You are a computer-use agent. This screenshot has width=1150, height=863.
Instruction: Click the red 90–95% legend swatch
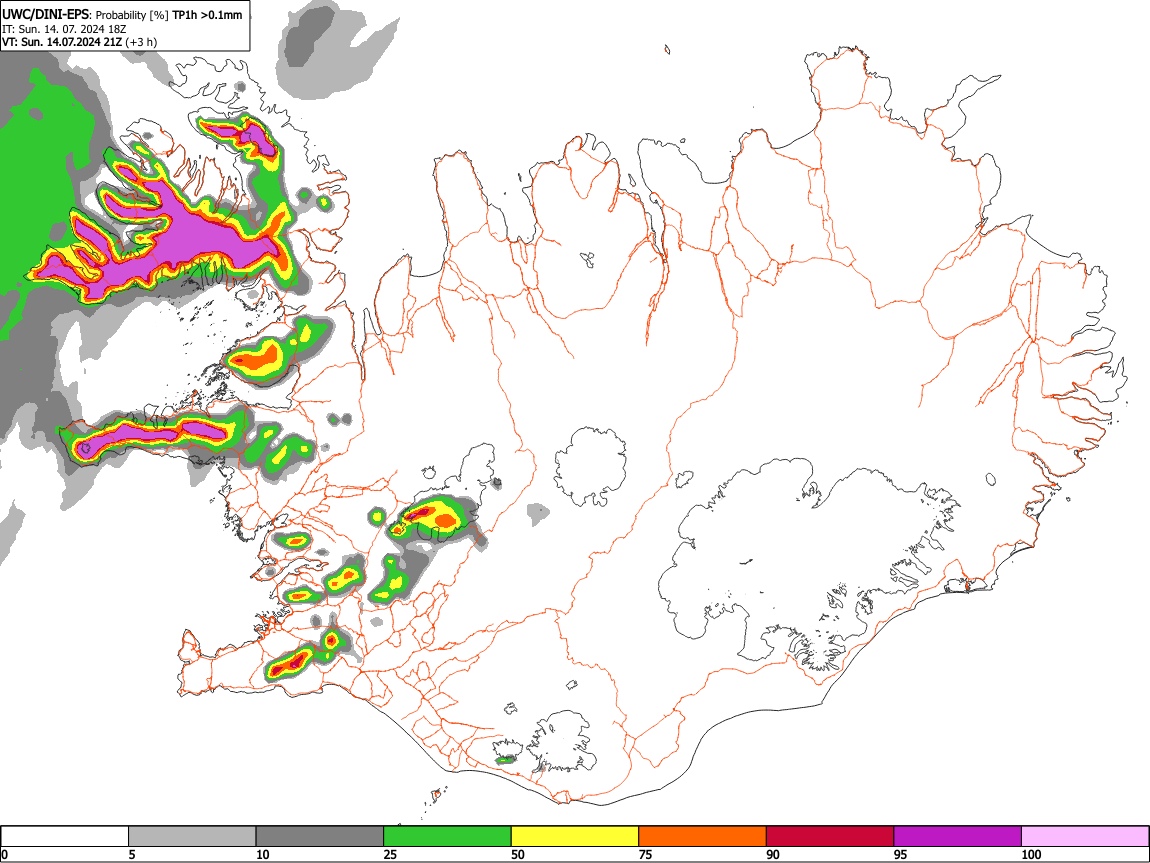pyautogui.click(x=830, y=837)
